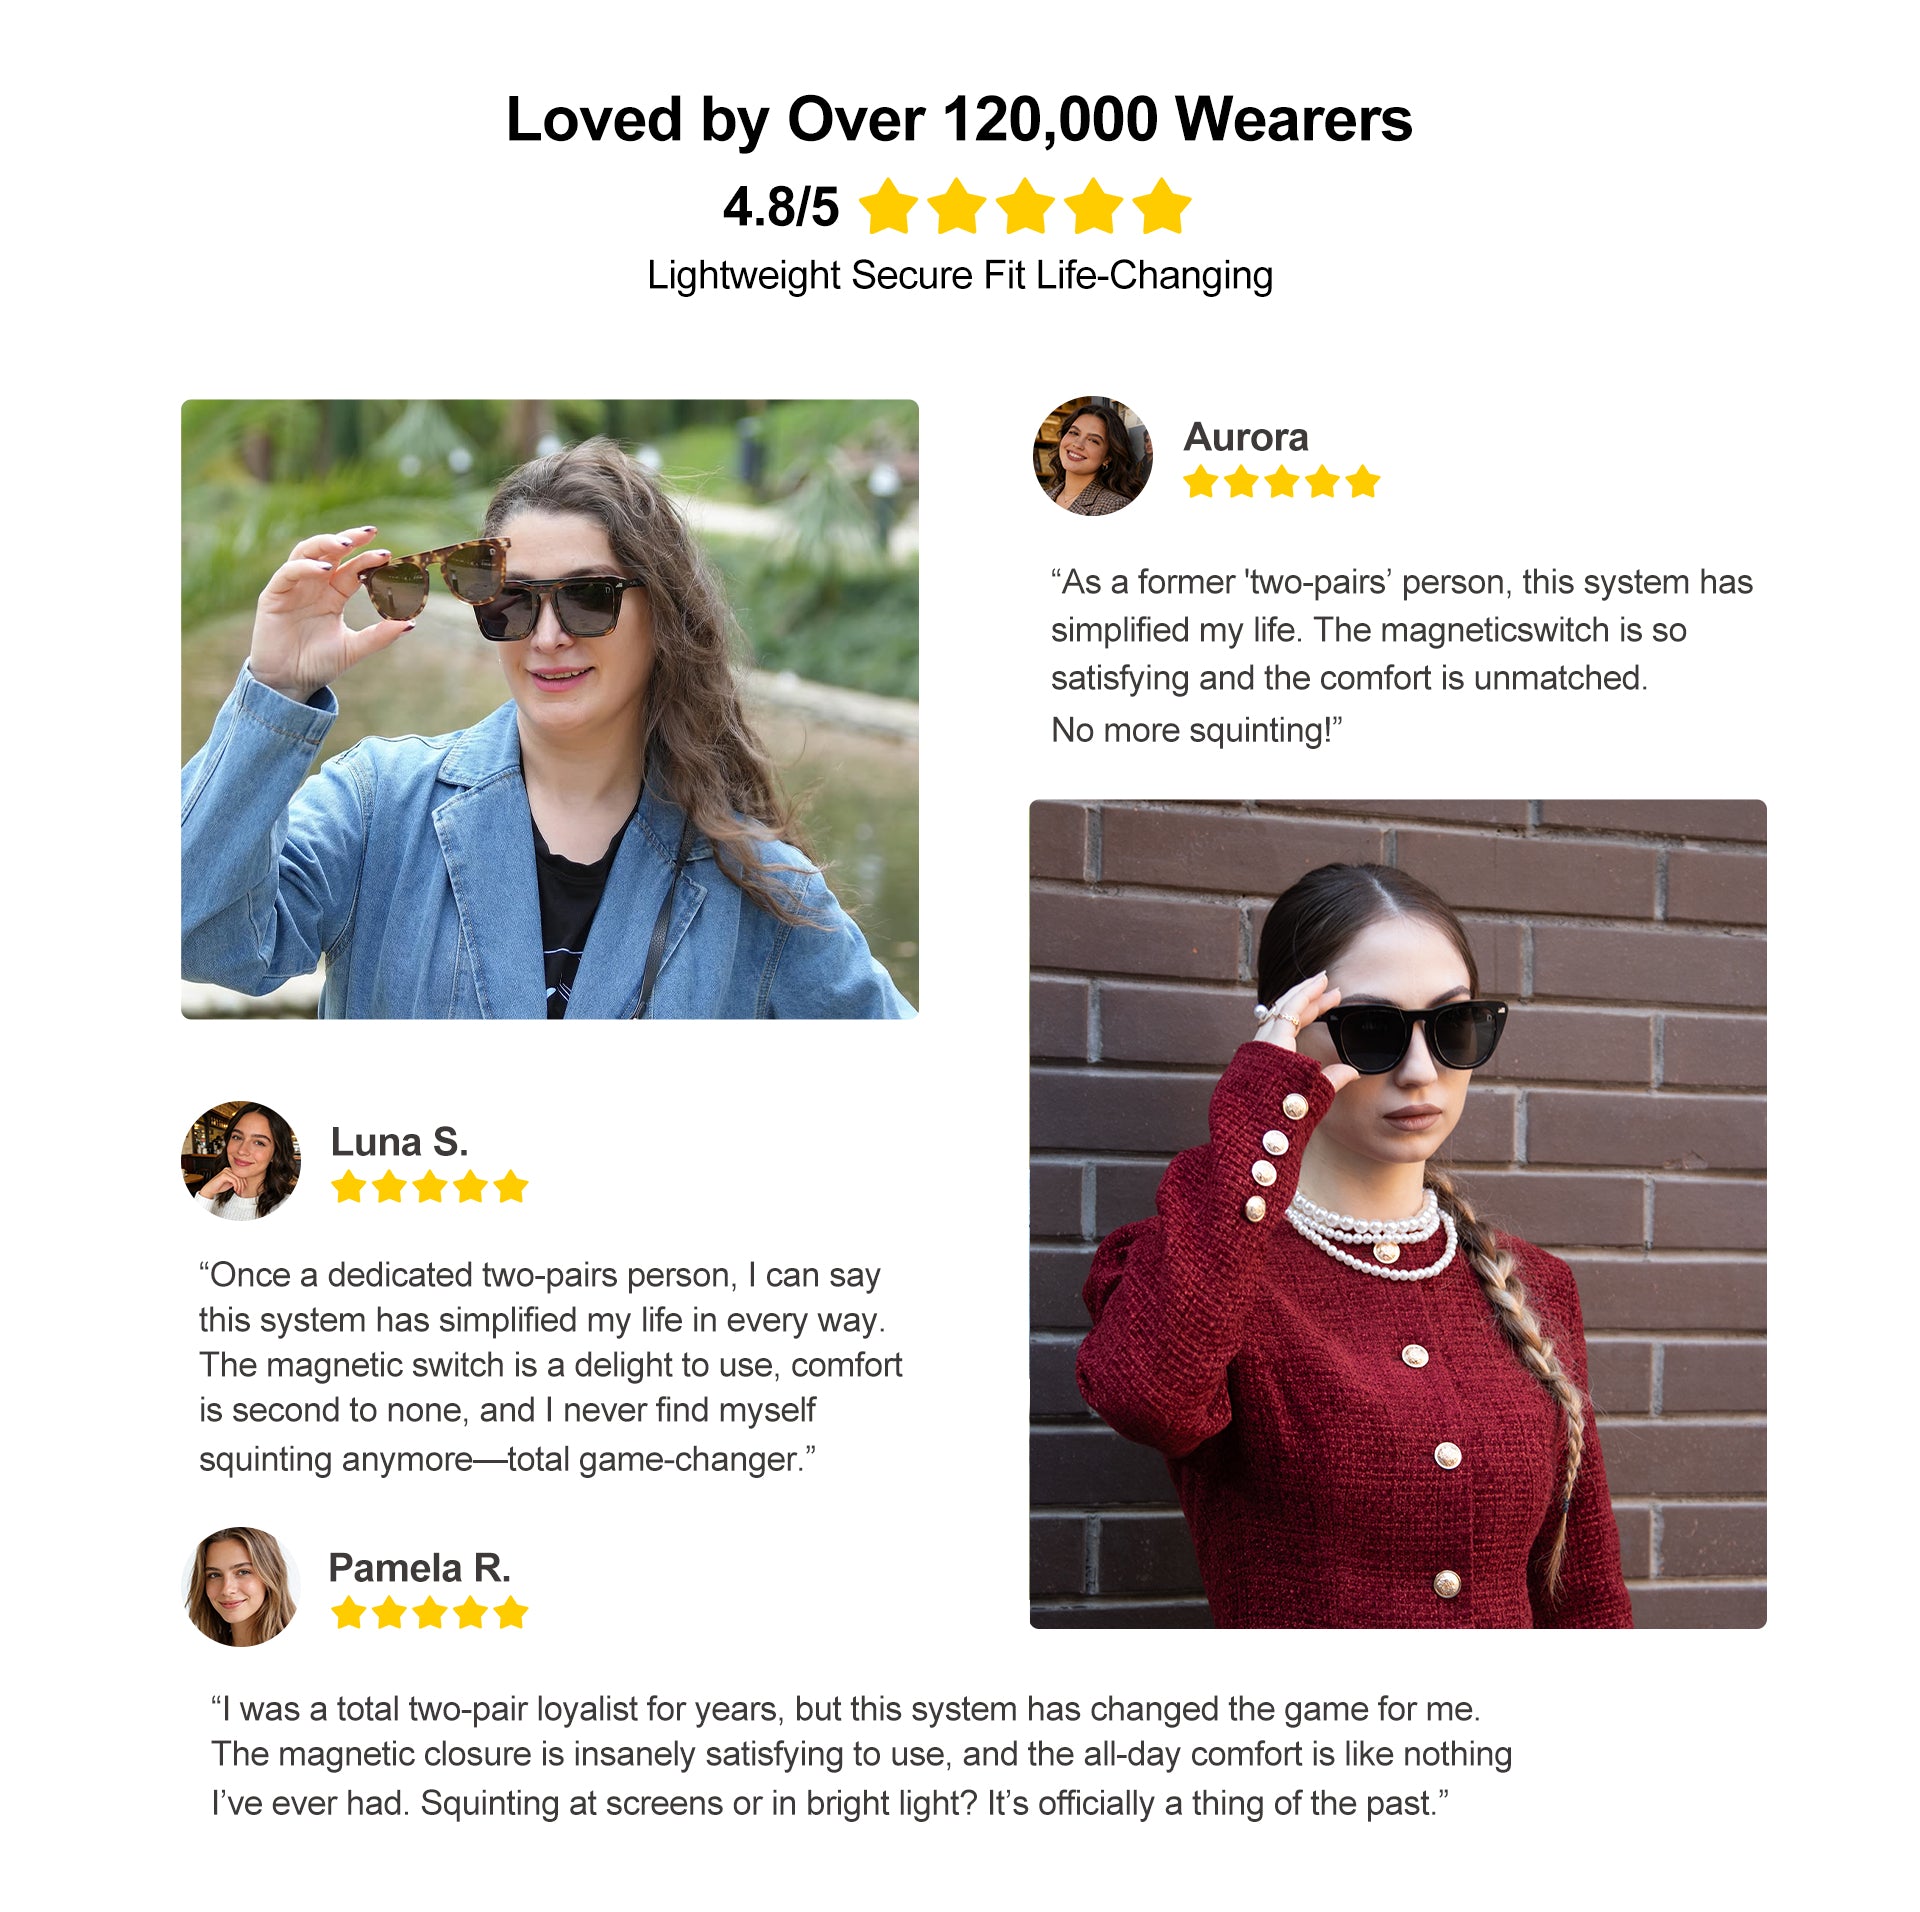Click the reviewer name Aurora

pyautogui.click(x=1246, y=437)
